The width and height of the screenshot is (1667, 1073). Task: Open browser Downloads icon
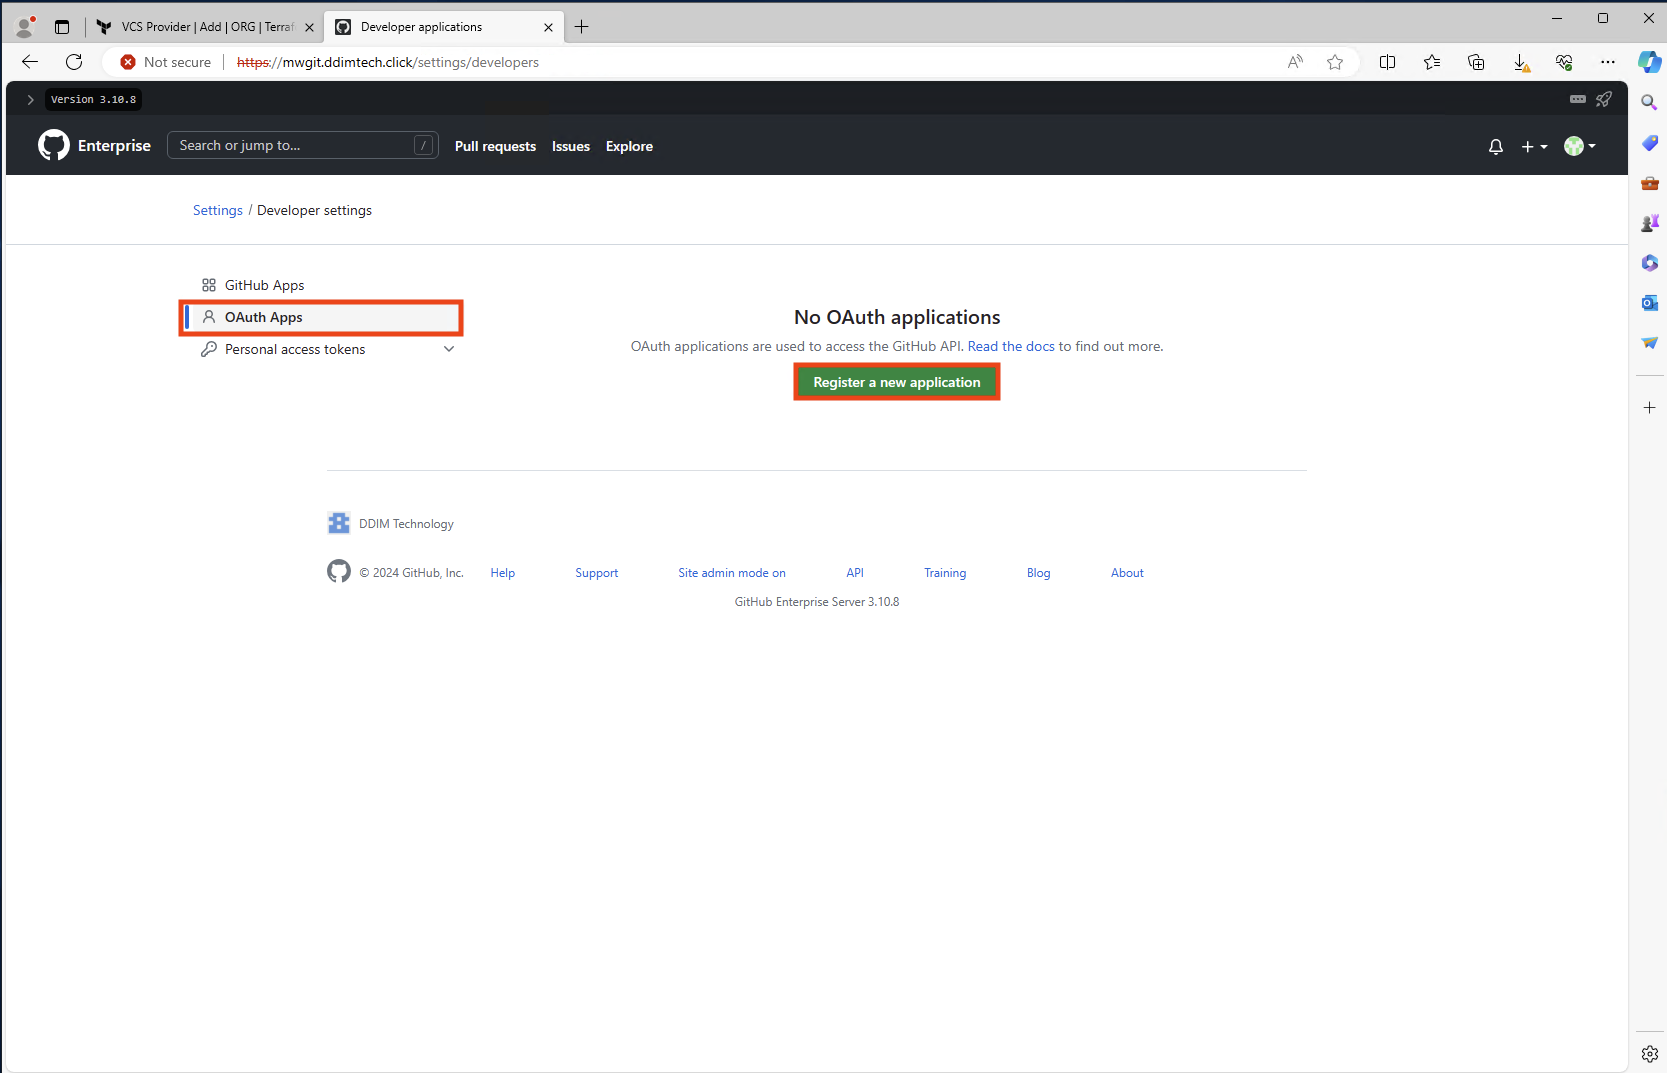tap(1520, 62)
